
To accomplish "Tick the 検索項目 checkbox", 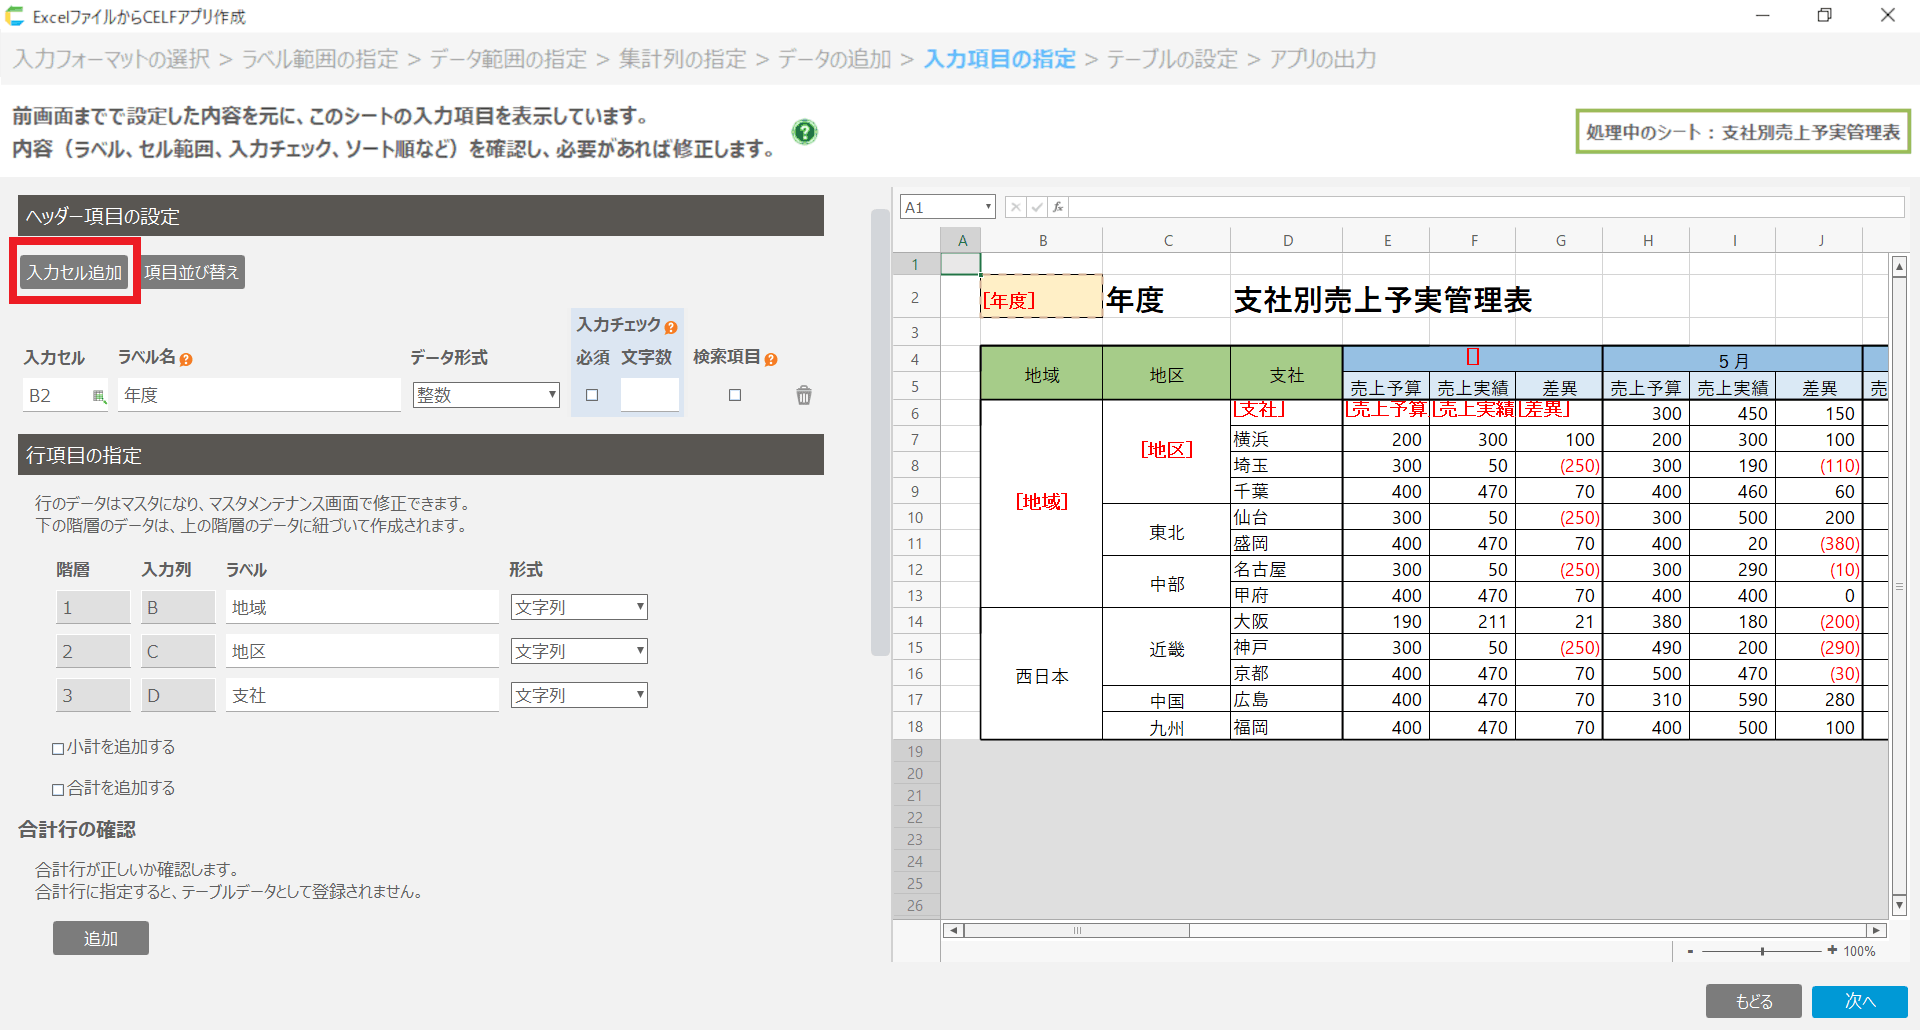I will point(735,395).
